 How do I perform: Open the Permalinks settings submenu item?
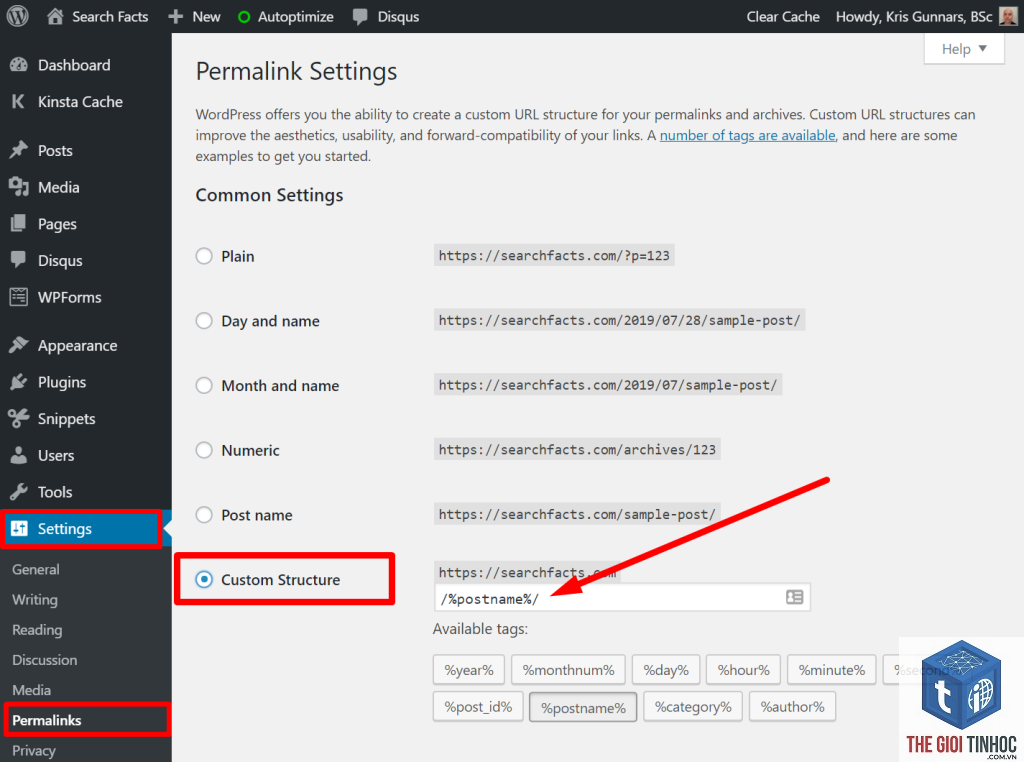[x=46, y=720]
